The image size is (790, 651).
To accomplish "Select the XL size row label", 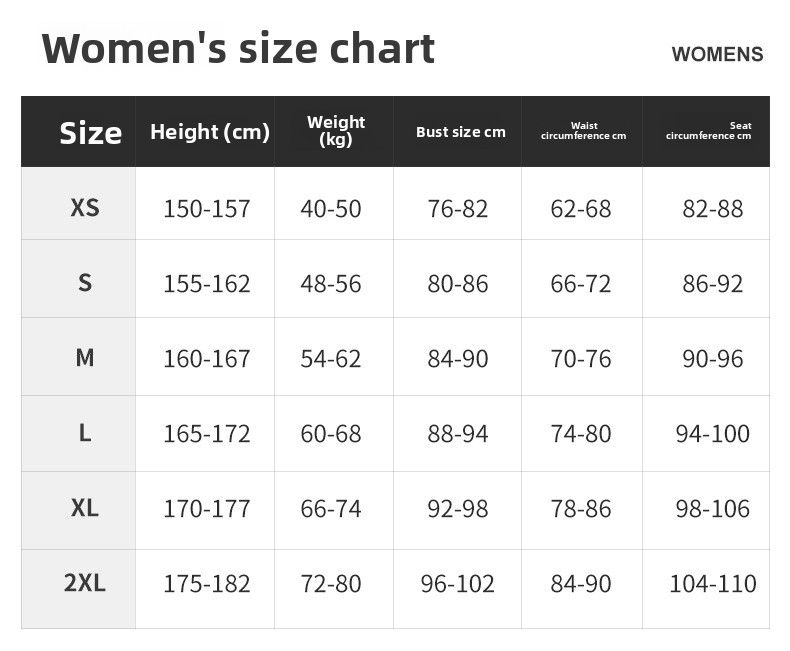I will pos(85,508).
